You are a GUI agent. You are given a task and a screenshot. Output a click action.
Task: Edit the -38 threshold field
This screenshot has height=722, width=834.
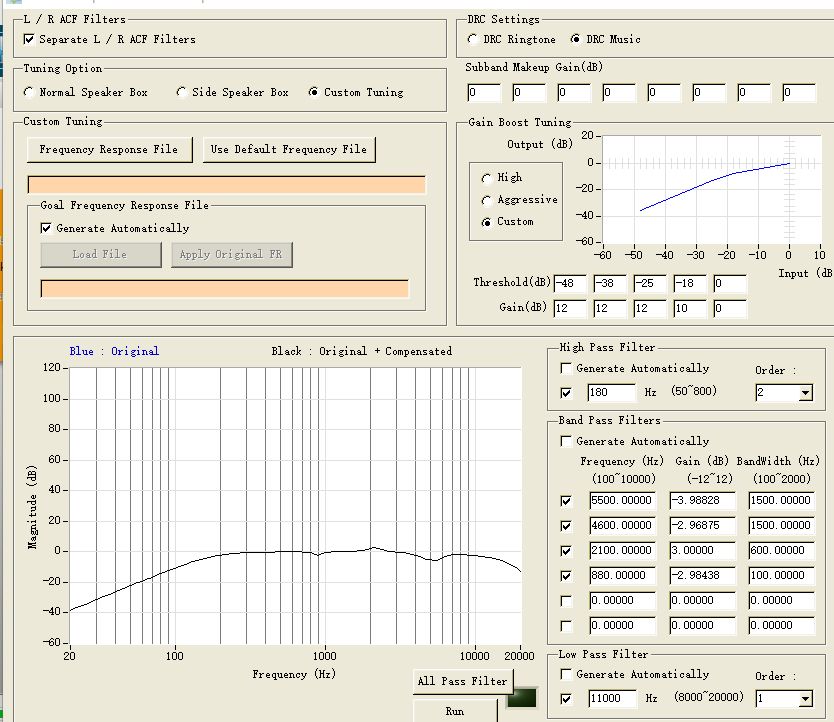pyautogui.click(x=610, y=283)
